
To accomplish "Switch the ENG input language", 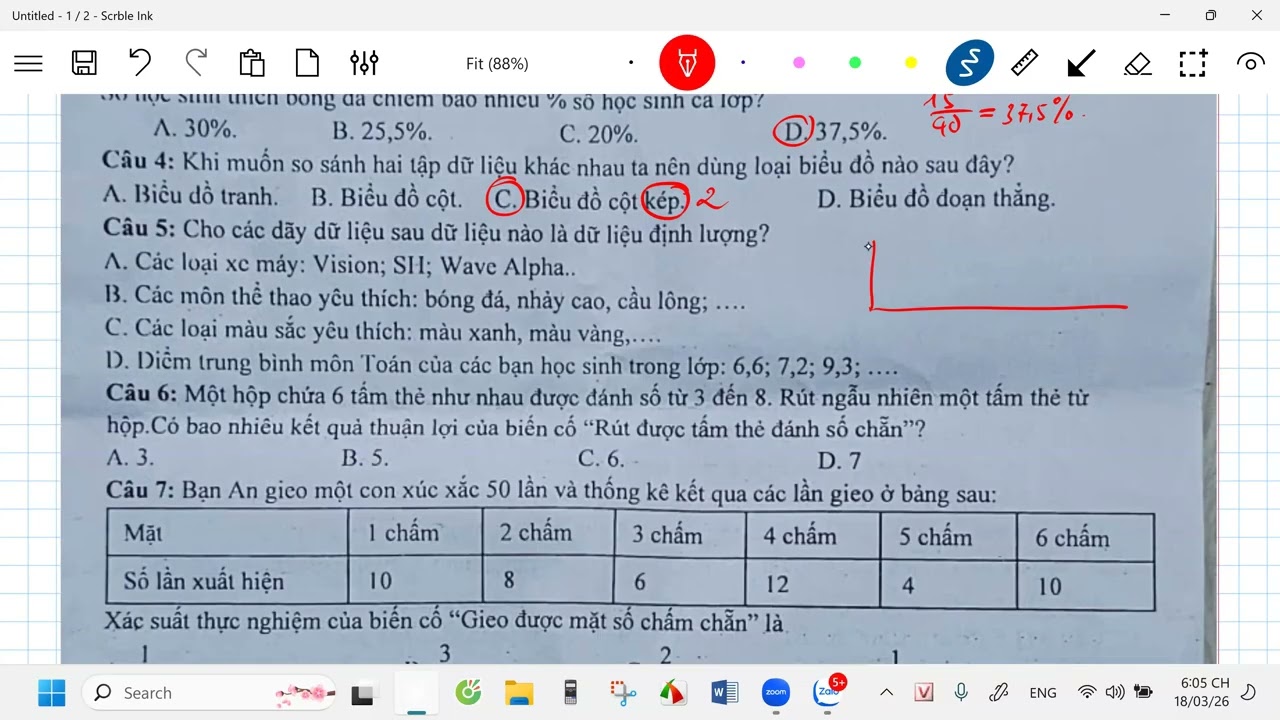I will [x=1043, y=693].
